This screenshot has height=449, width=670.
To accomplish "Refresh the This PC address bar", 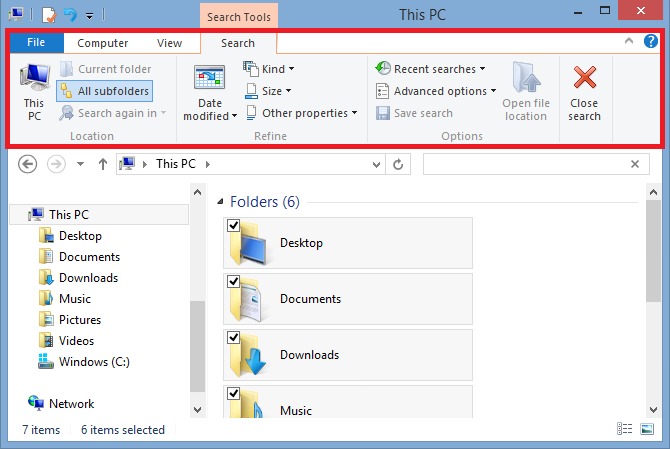I will [398, 164].
